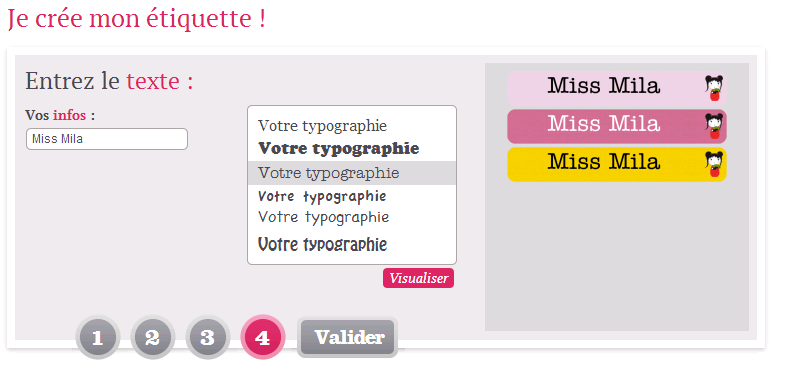Image resolution: width=787 pixels, height=370 pixels.
Task: Select the light pink label preview
Action: coord(617,88)
